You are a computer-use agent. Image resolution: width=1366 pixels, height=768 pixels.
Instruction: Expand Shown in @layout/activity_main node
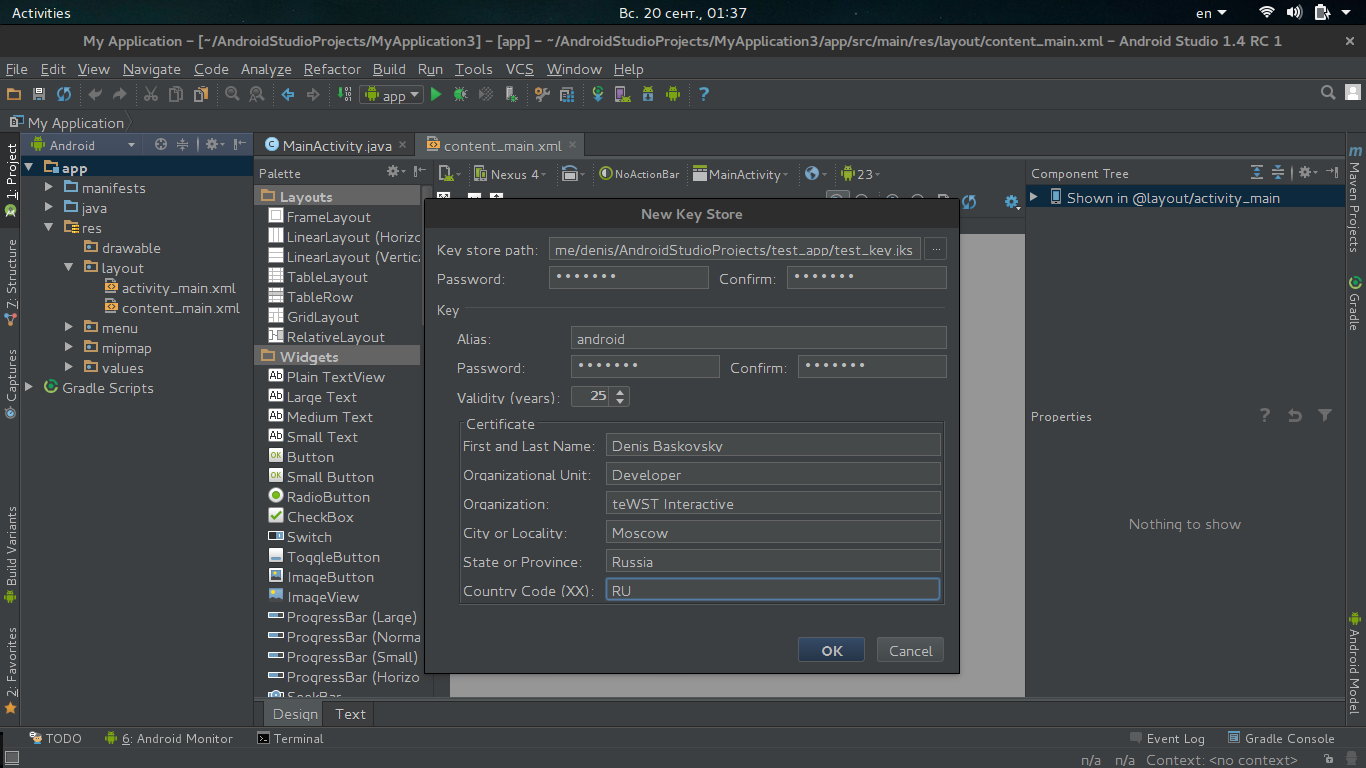[x=1035, y=197]
